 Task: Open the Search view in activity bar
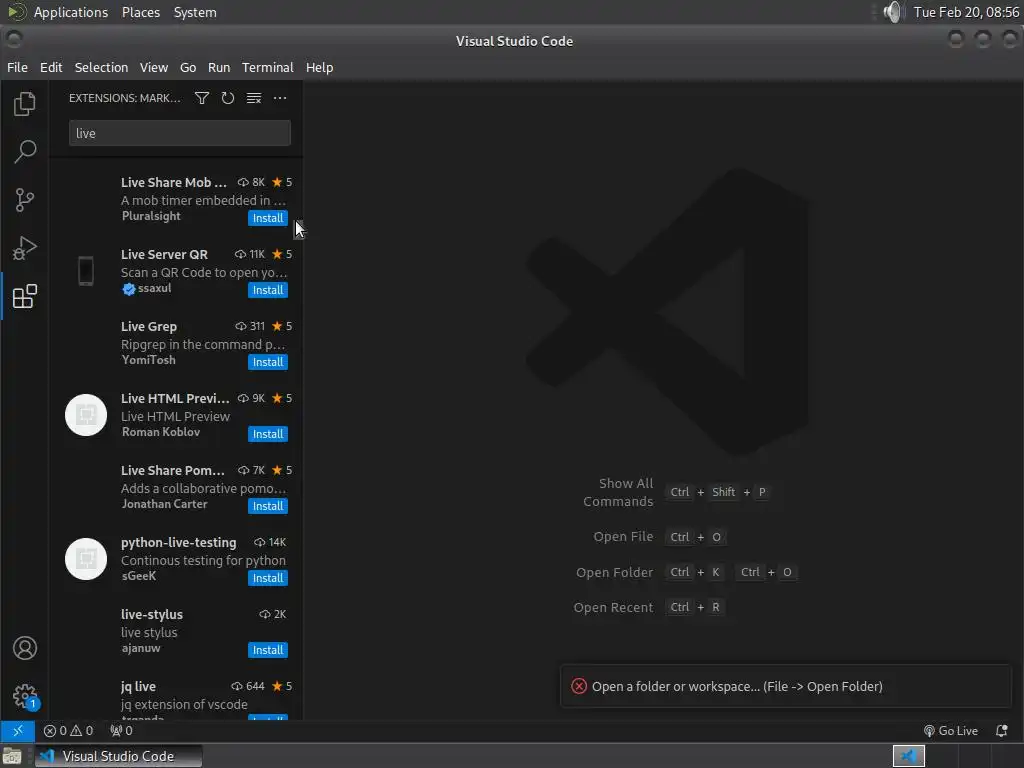(x=25, y=152)
